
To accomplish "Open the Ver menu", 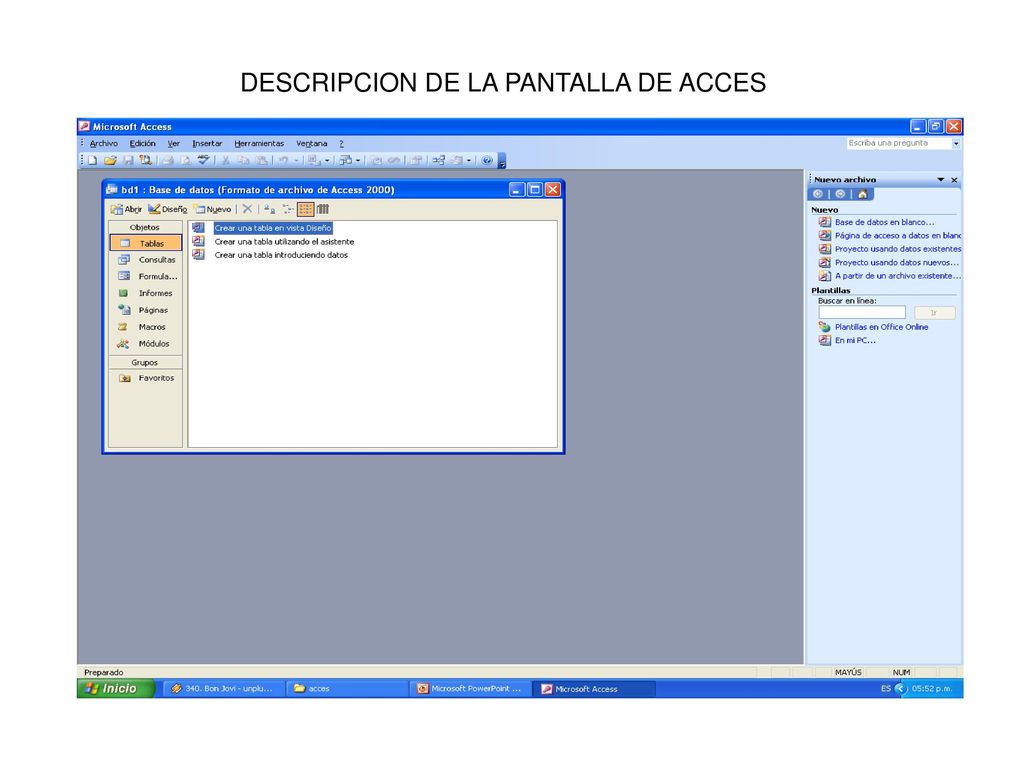I will pos(174,144).
